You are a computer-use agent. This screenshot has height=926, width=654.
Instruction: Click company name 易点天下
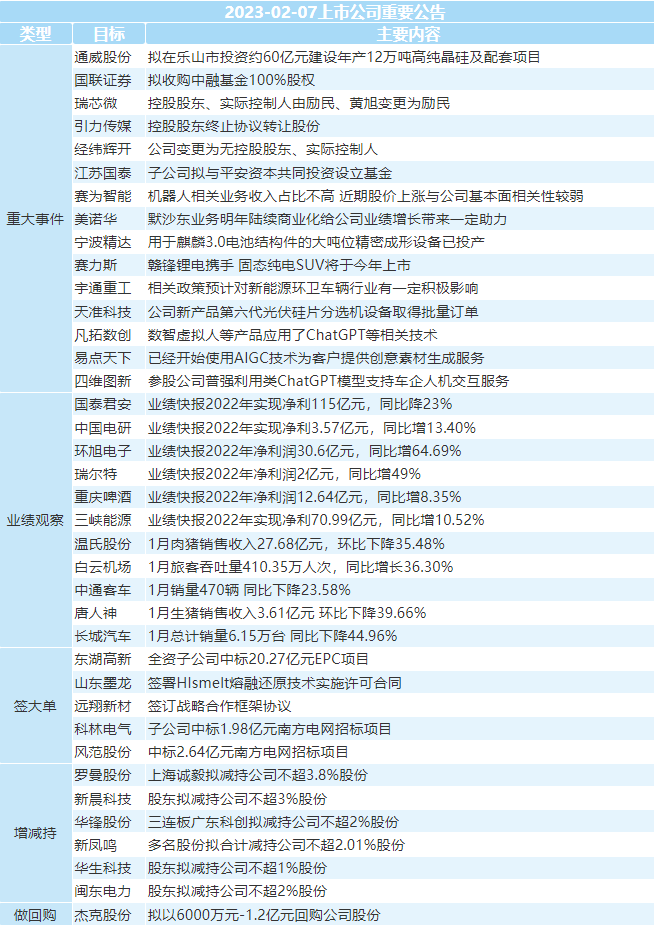click(x=103, y=357)
